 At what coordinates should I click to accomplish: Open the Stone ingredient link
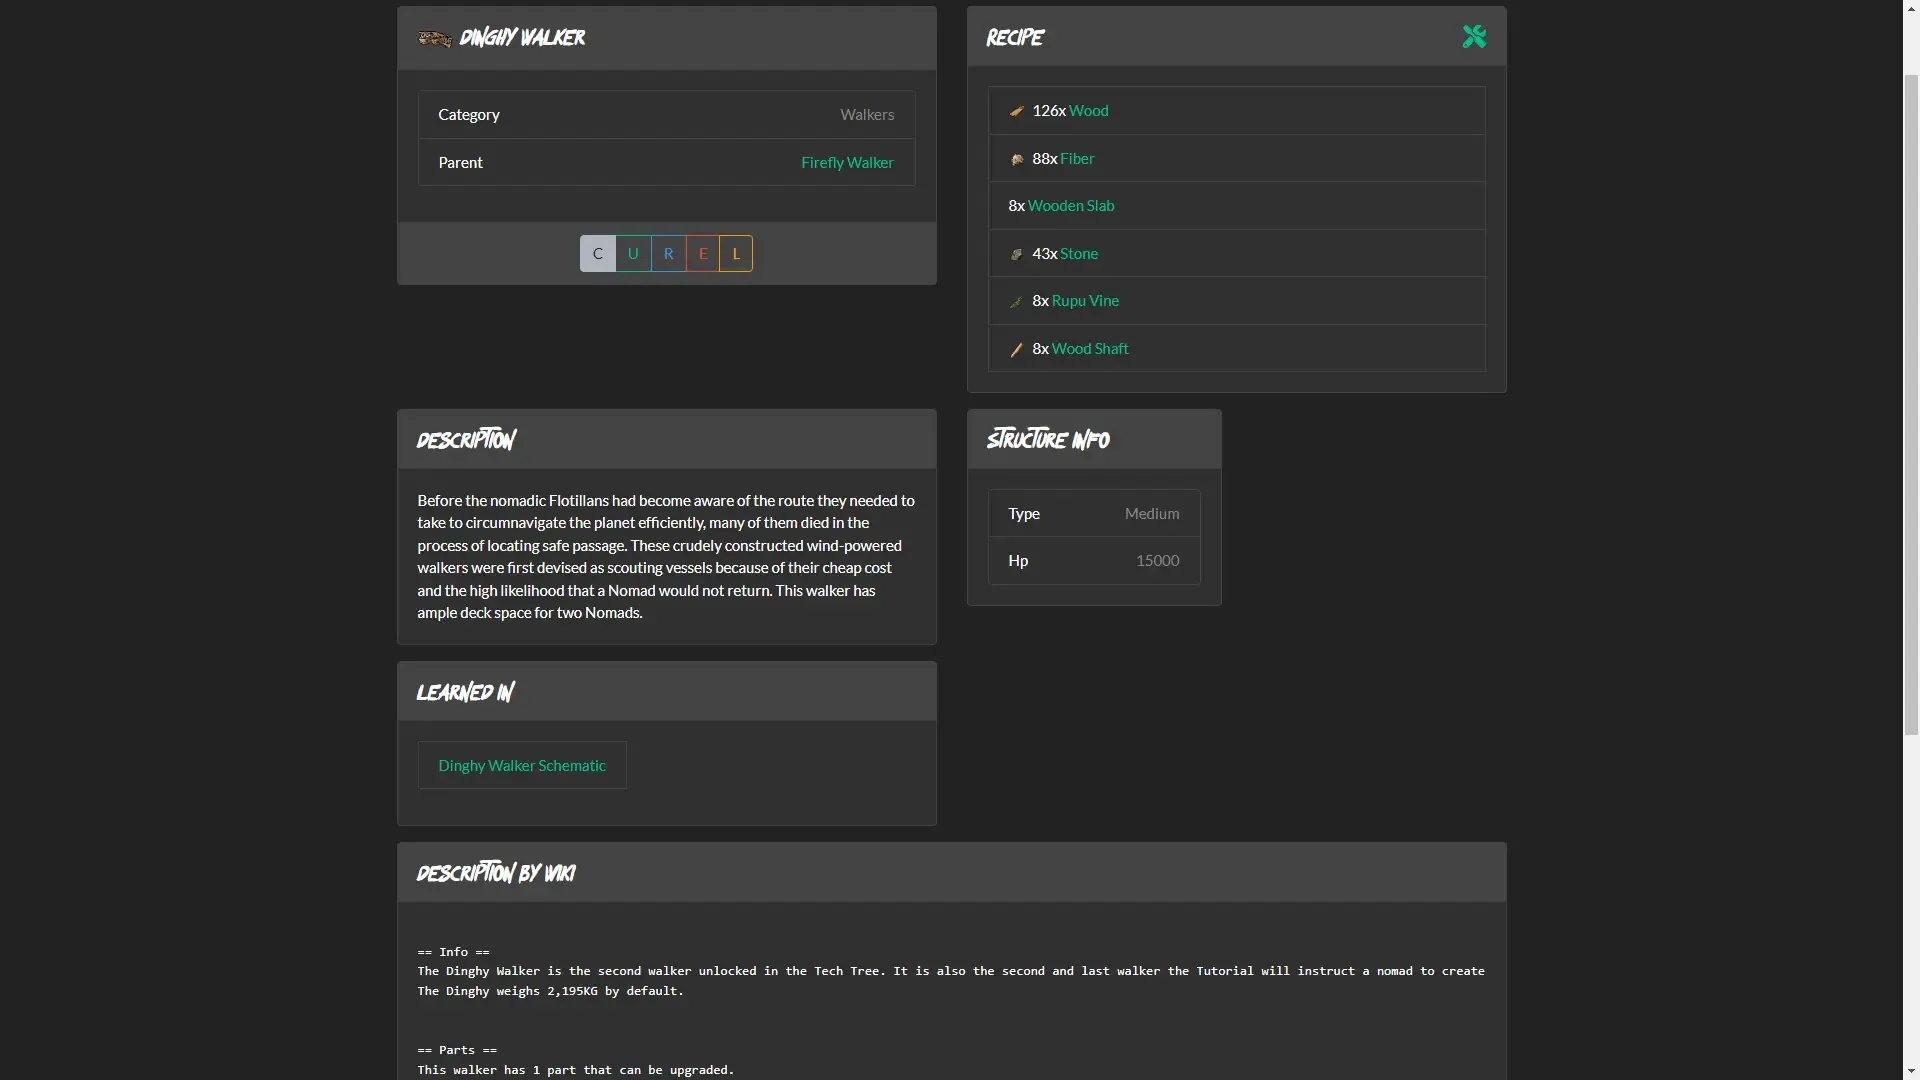[1079, 253]
